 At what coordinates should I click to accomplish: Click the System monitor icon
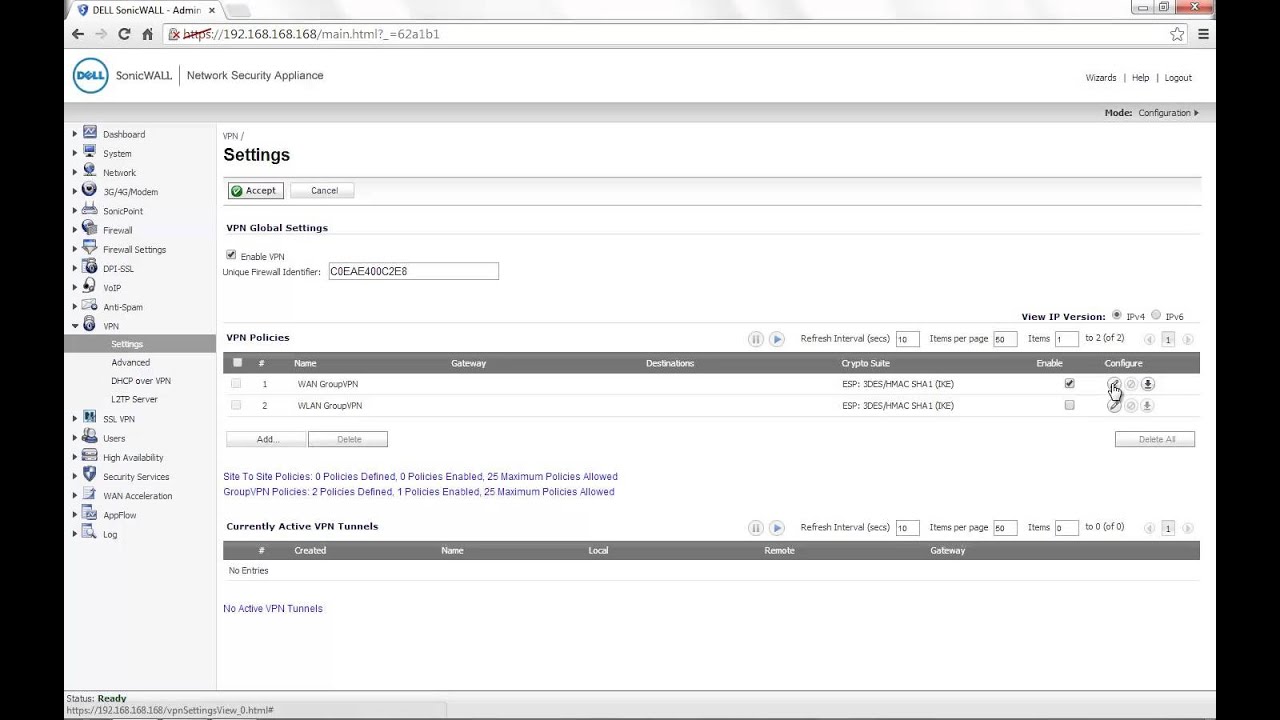(90, 152)
